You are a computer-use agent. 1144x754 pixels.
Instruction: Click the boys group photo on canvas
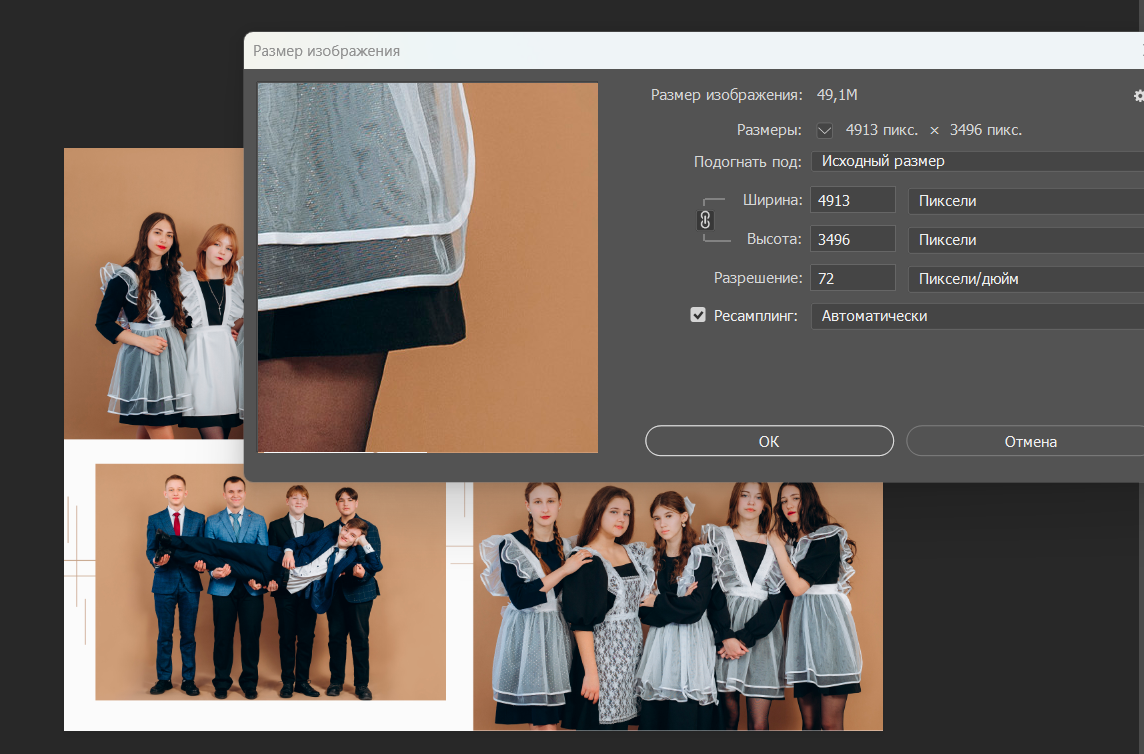pos(271,582)
